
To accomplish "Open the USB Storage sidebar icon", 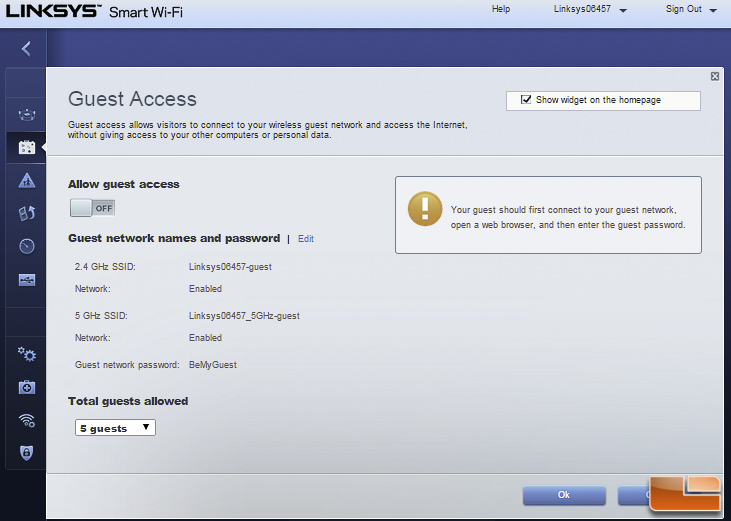I will 27,280.
